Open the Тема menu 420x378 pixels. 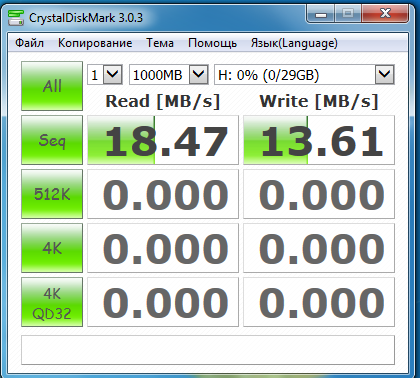160,43
